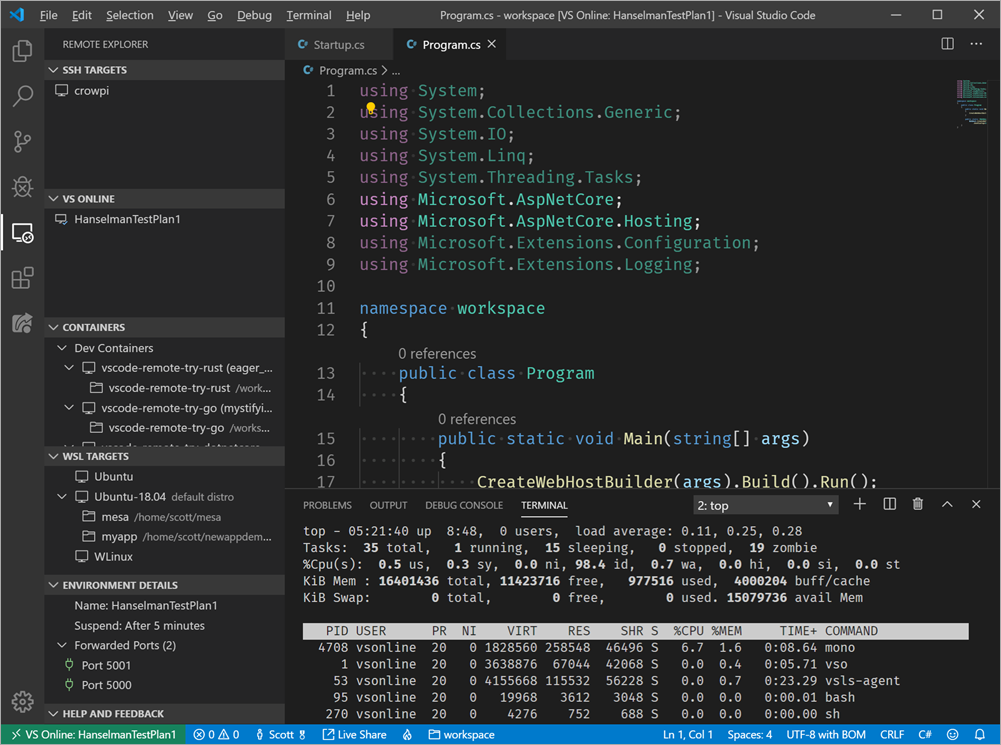Open the Debug view bug icon
The width and height of the screenshot is (1001, 745).
pos(22,187)
